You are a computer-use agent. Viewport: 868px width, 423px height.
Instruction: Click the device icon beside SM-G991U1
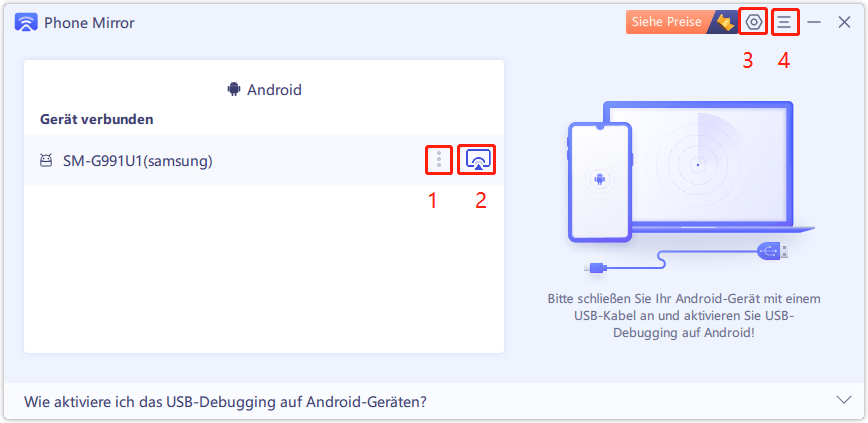tap(46, 161)
